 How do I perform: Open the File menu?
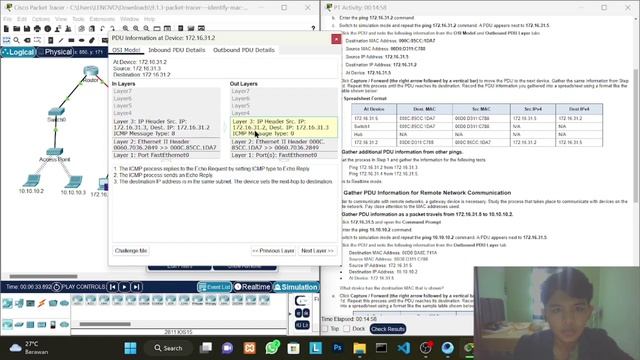[7, 19]
